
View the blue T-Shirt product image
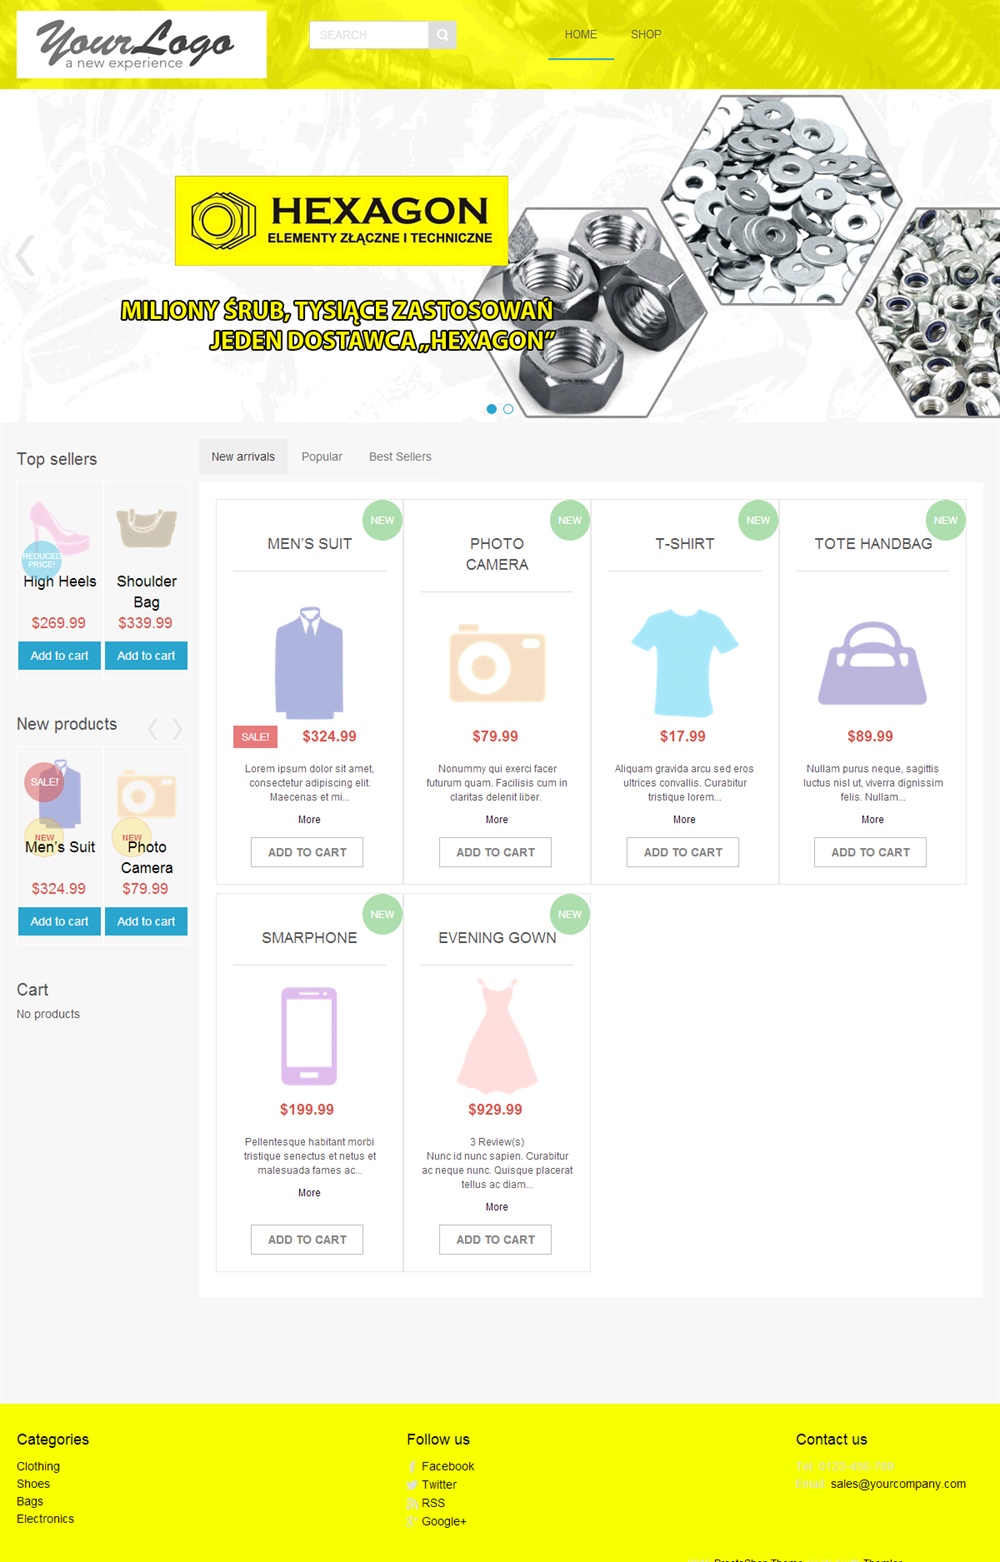coord(684,662)
